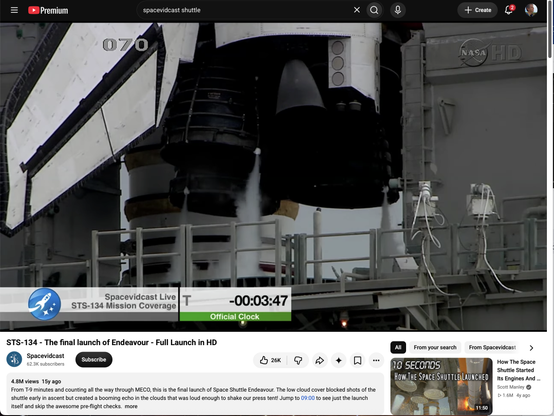Show next filter chips arrow

click(531, 348)
